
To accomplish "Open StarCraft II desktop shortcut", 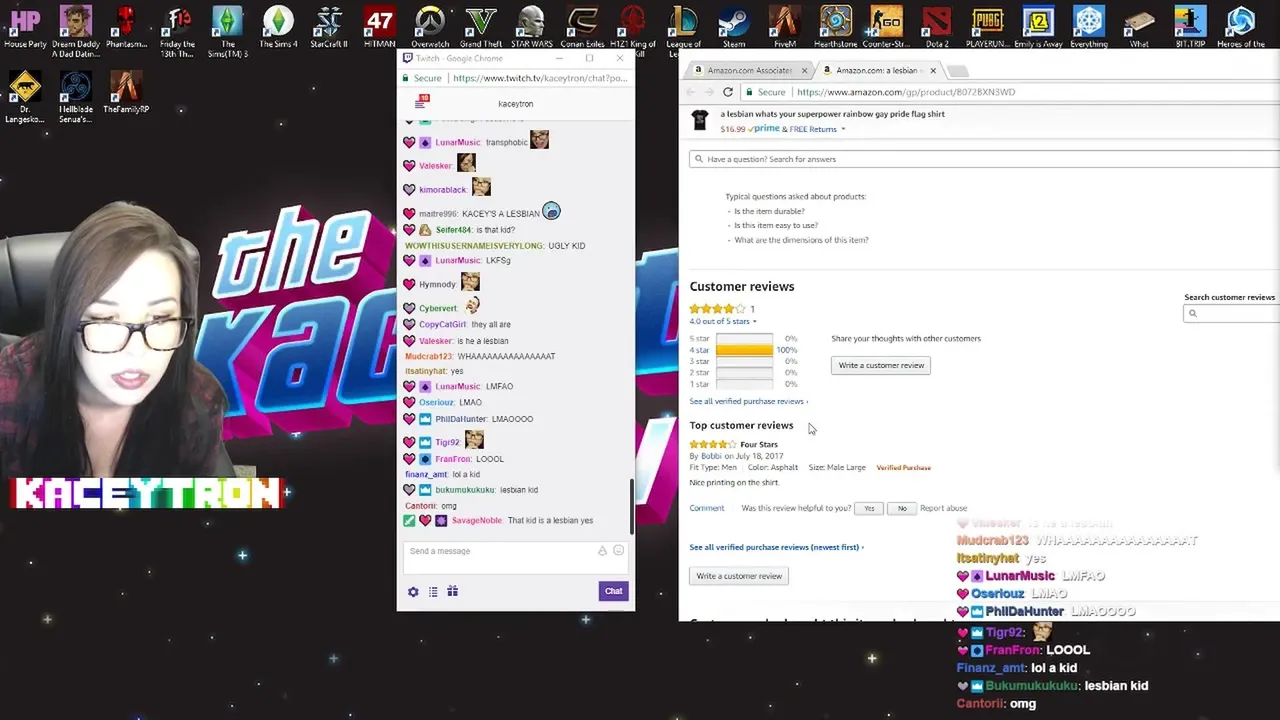I will [329, 27].
